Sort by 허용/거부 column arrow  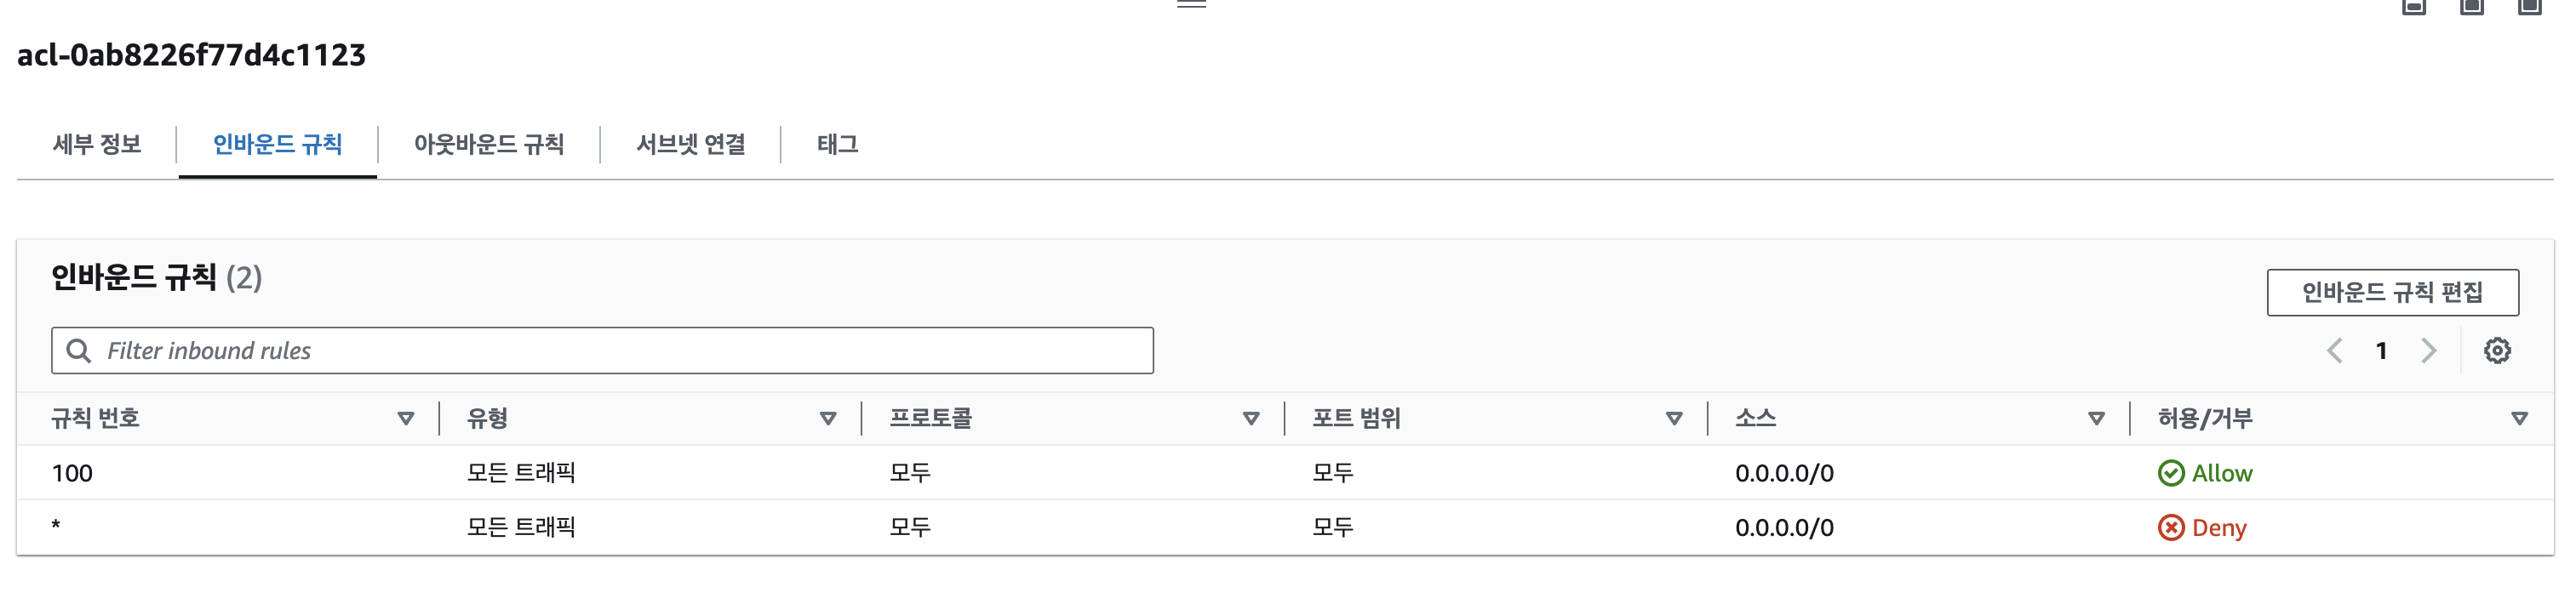pyautogui.click(x=2520, y=419)
